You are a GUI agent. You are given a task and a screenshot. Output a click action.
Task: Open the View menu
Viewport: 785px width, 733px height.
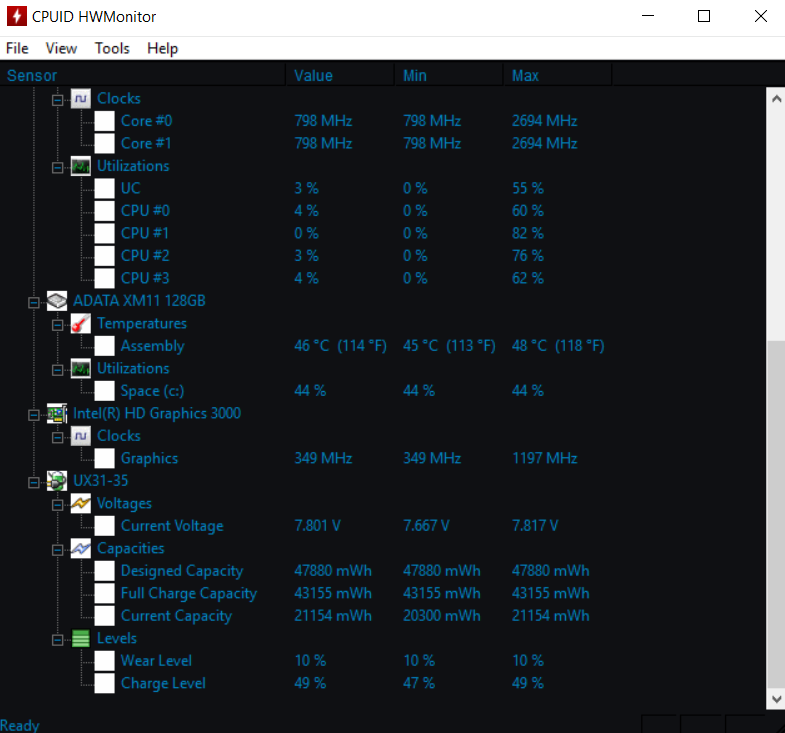coord(61,49)
